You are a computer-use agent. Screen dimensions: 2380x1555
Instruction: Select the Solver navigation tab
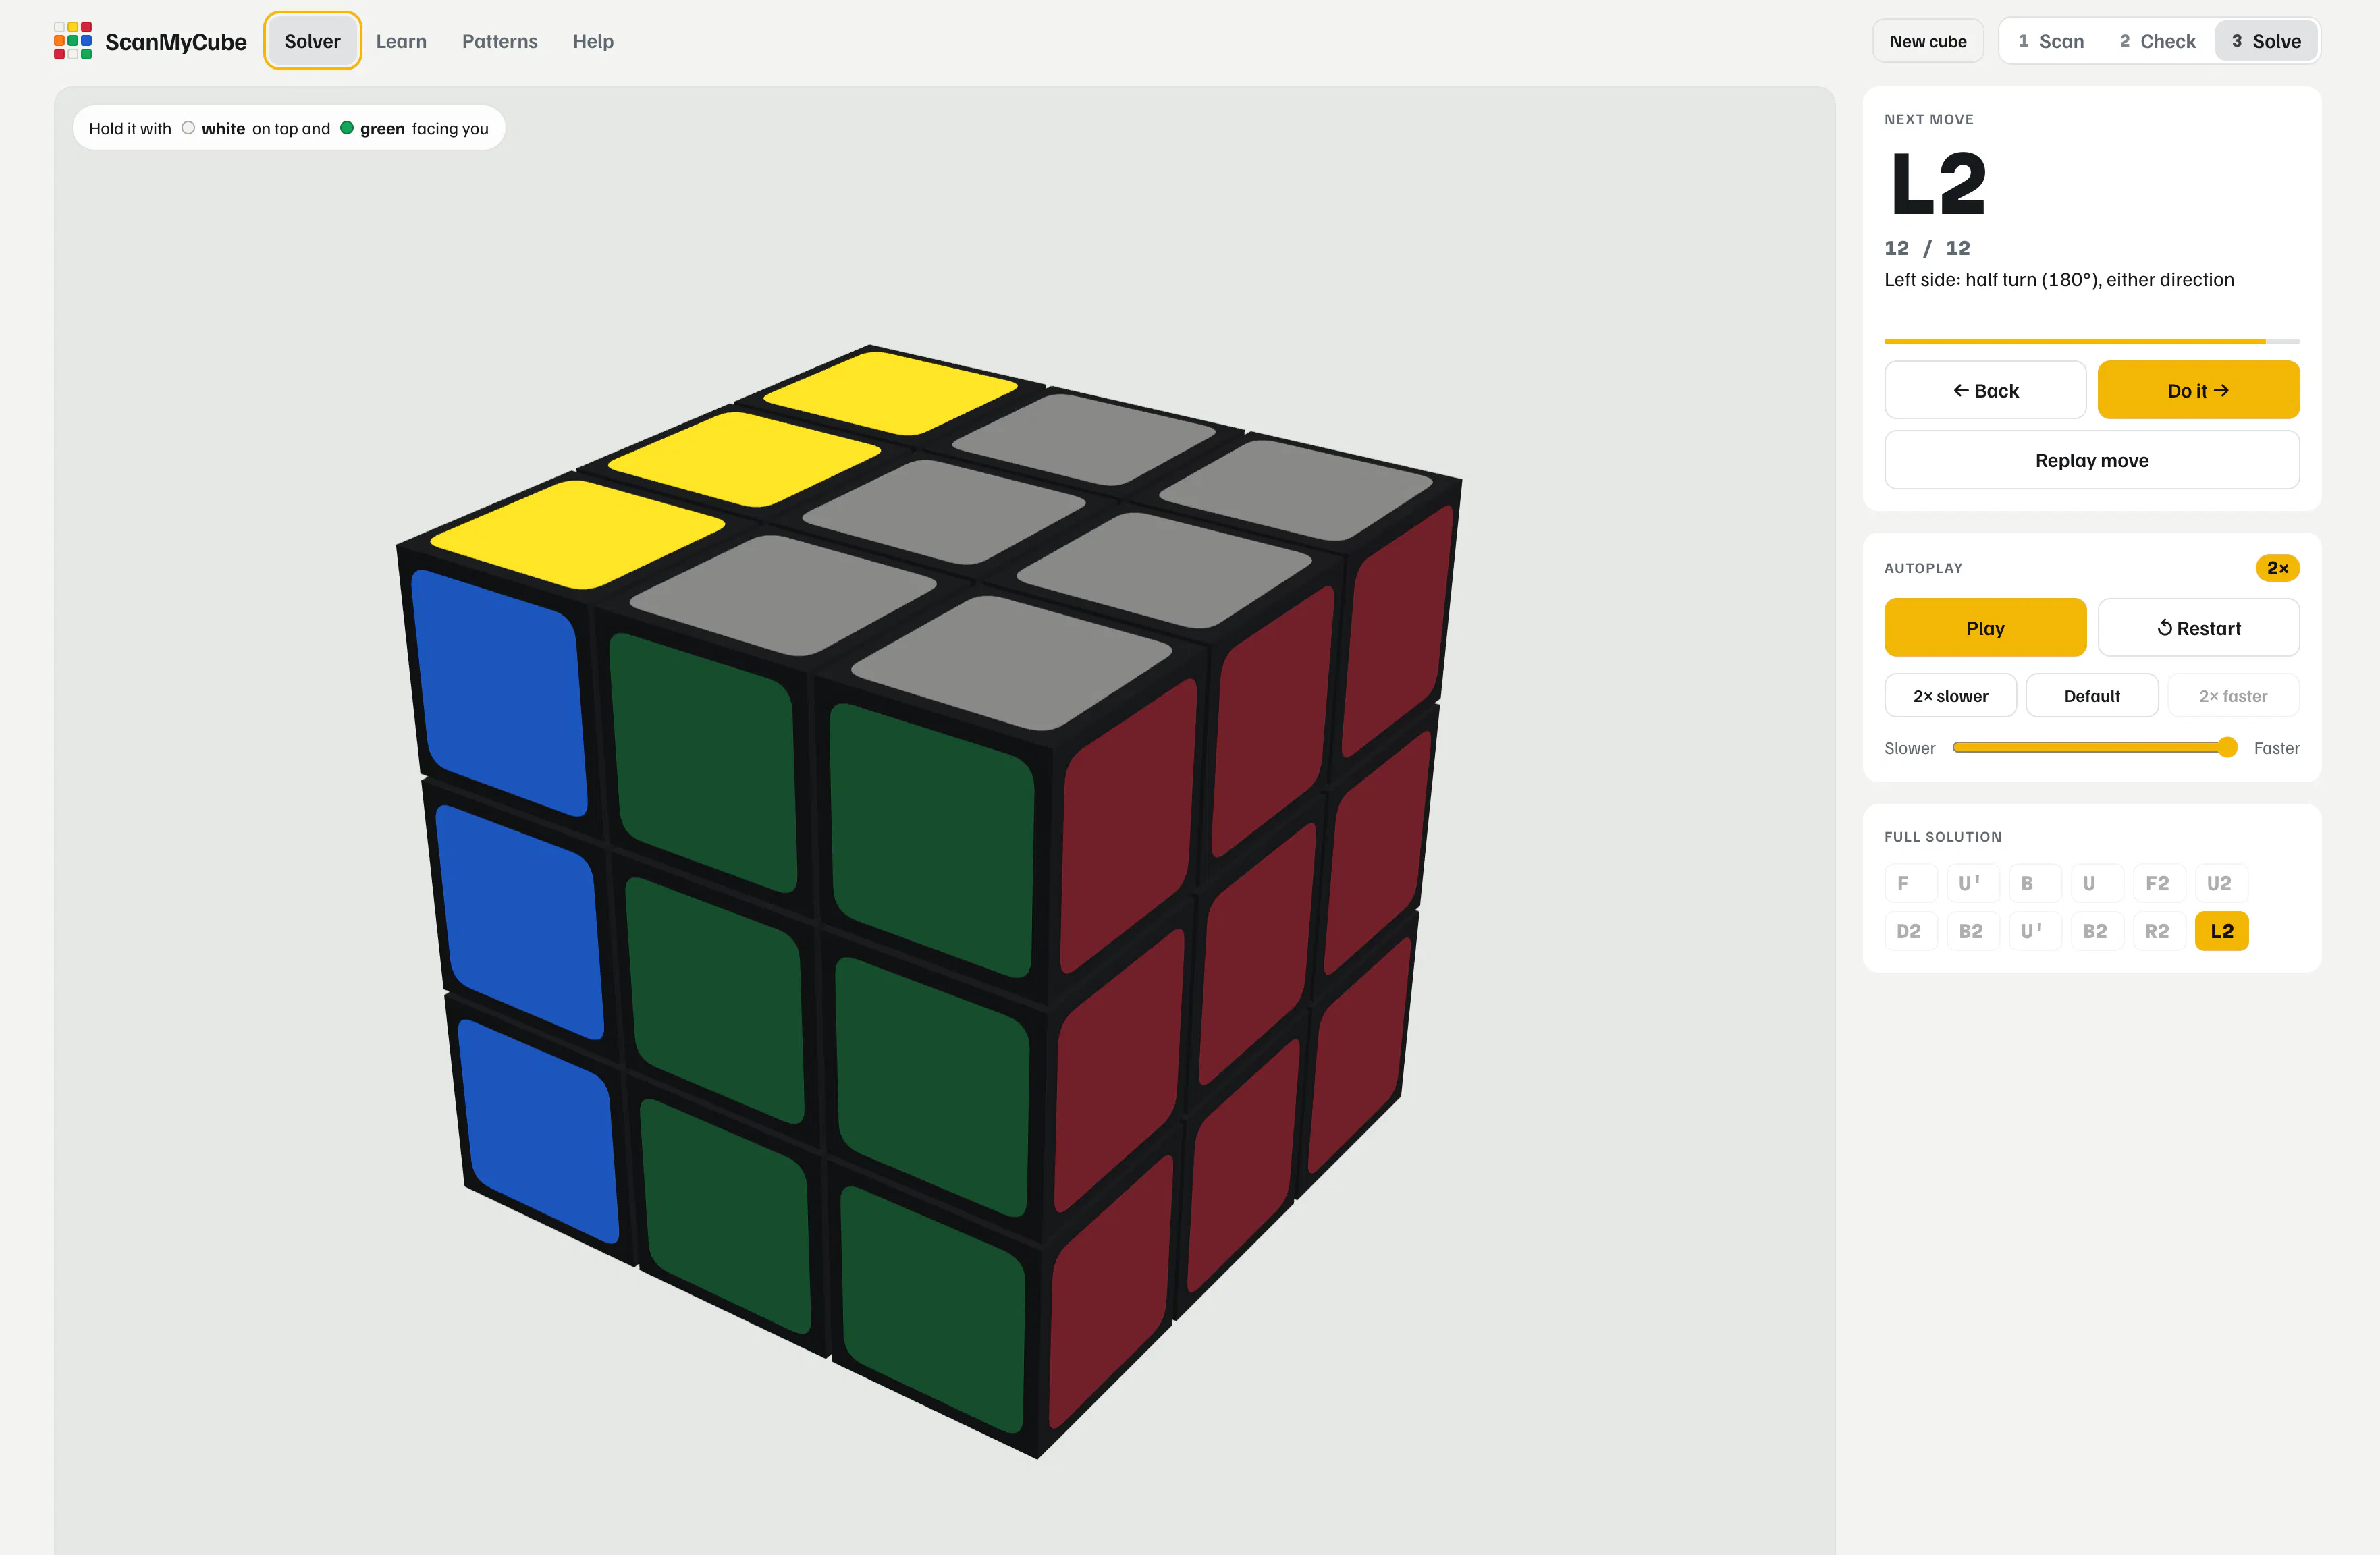coord(312,41)
